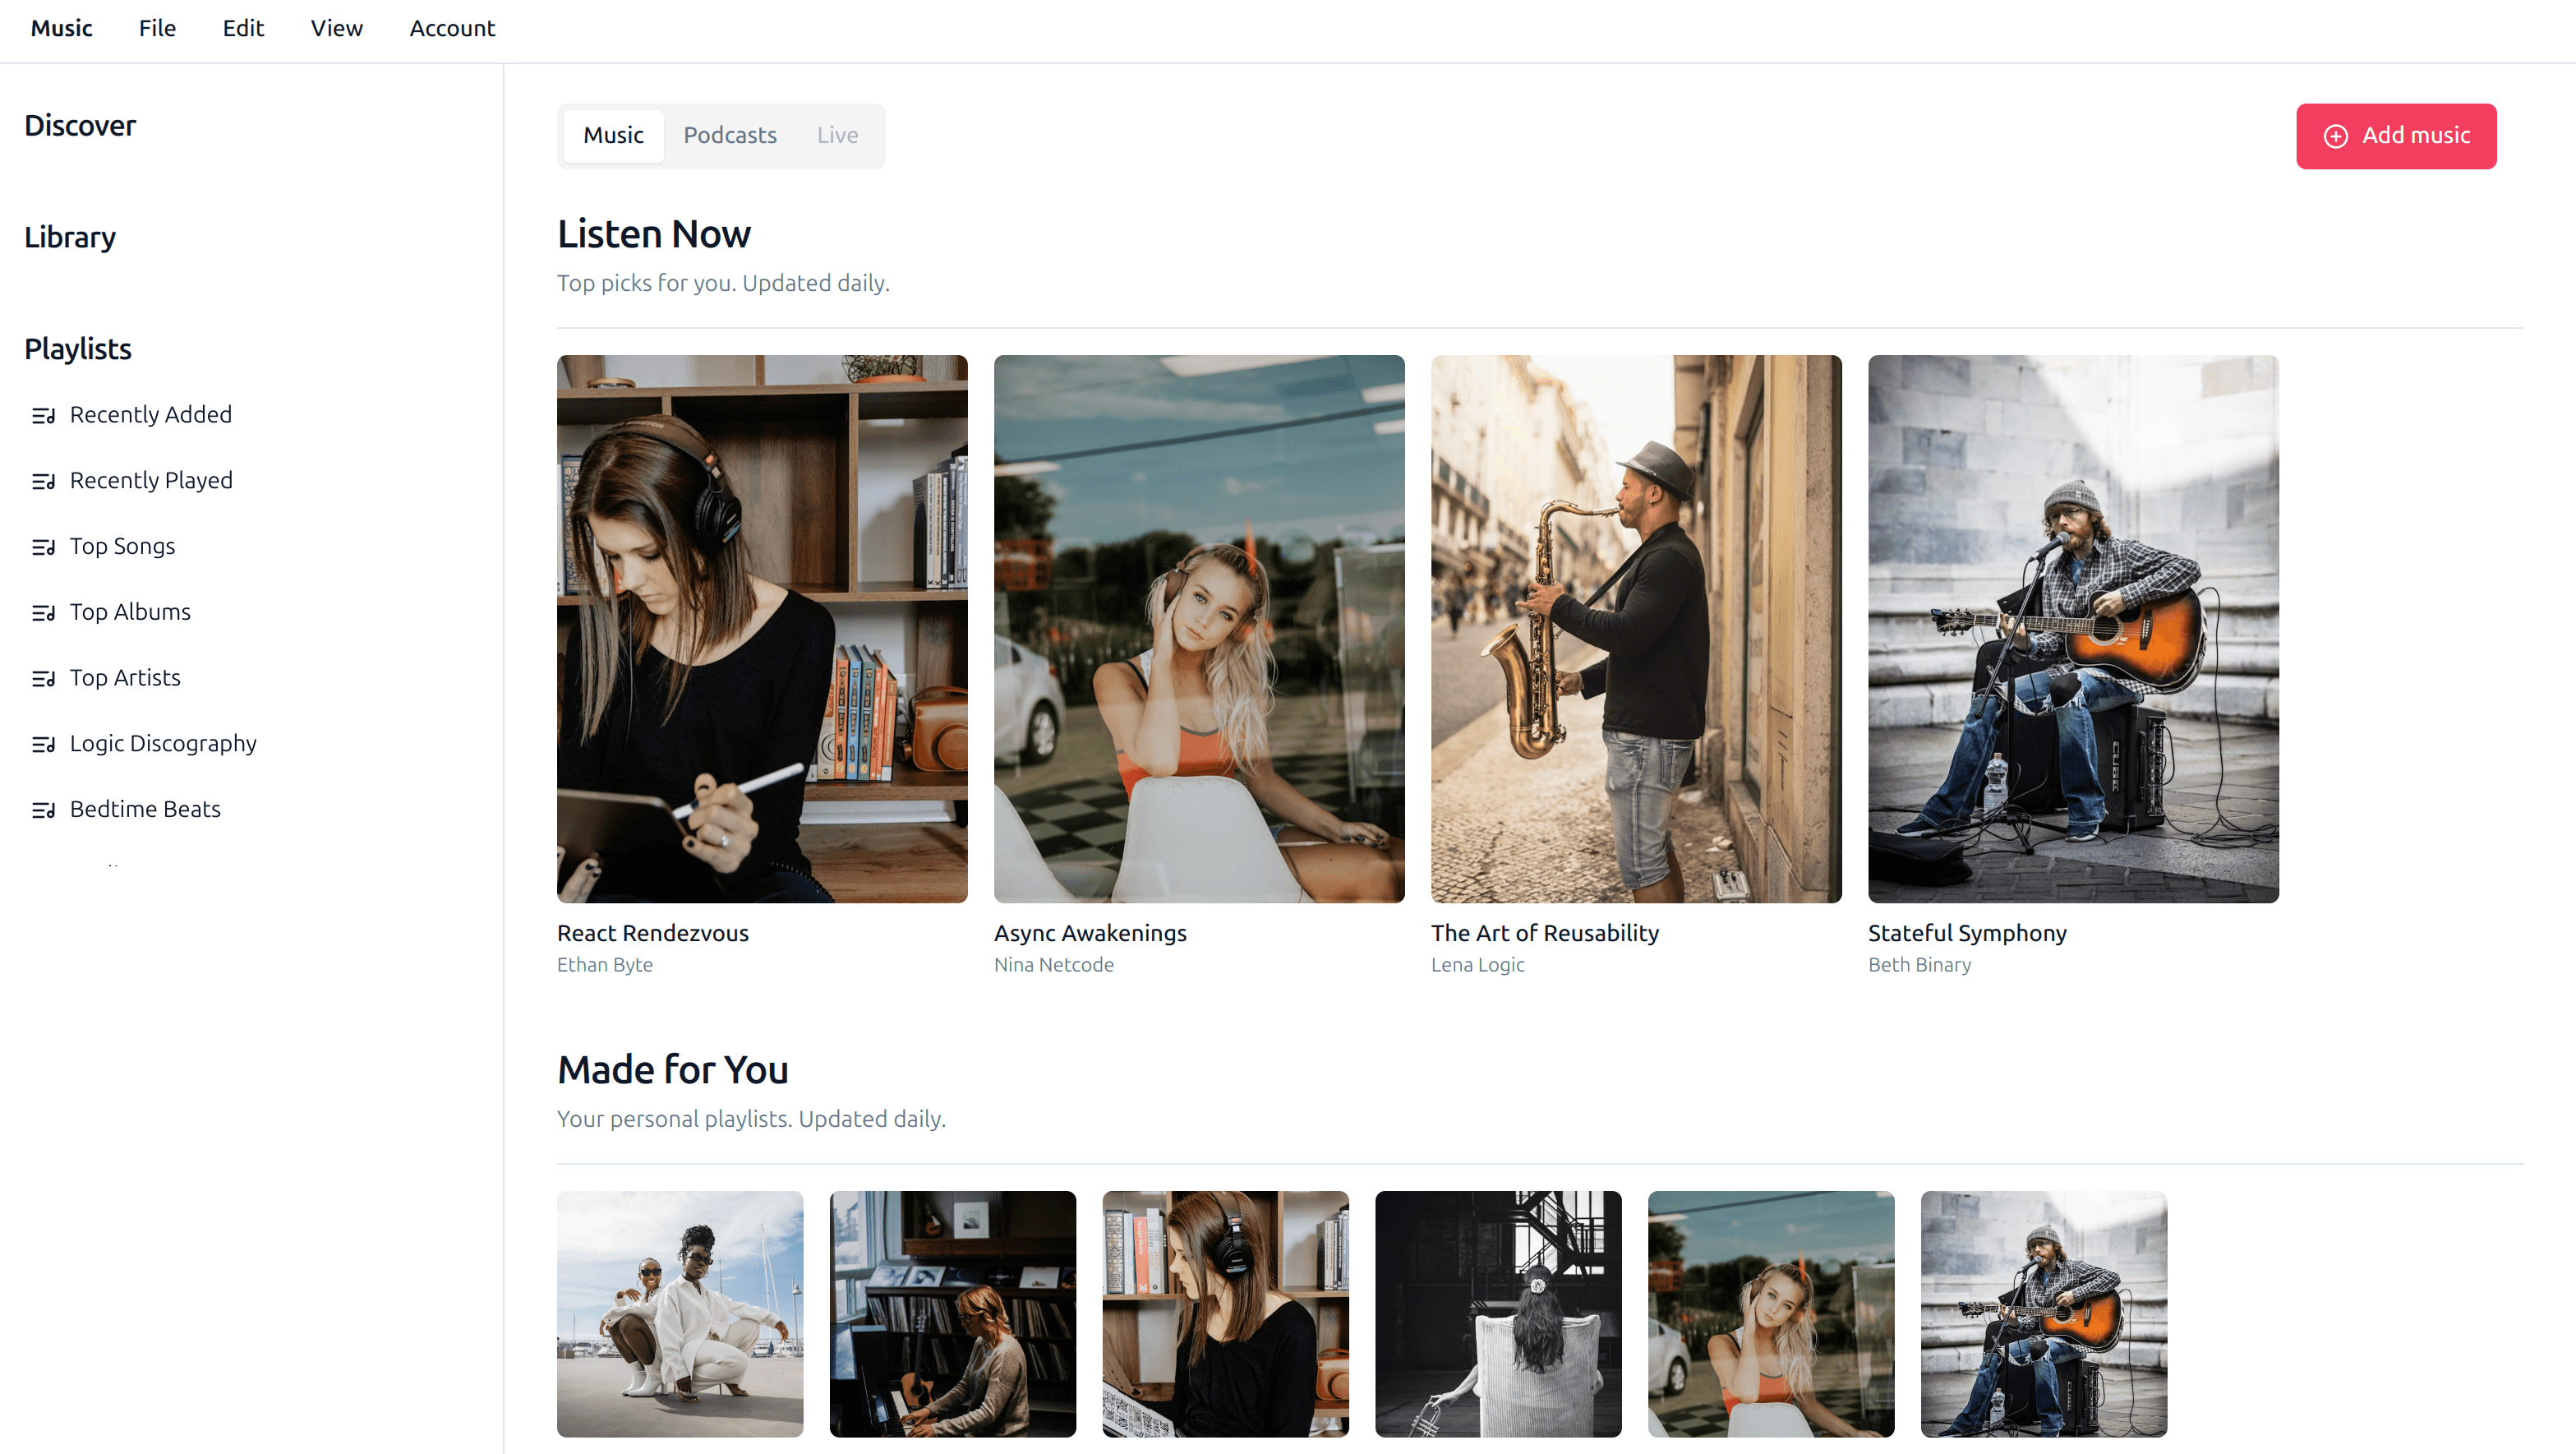The width and height of the screenshot is (2576, 1454).
Task: Click playlist icon beside Logic Discography
Action: pyautogui.click(x=43, y=744)
